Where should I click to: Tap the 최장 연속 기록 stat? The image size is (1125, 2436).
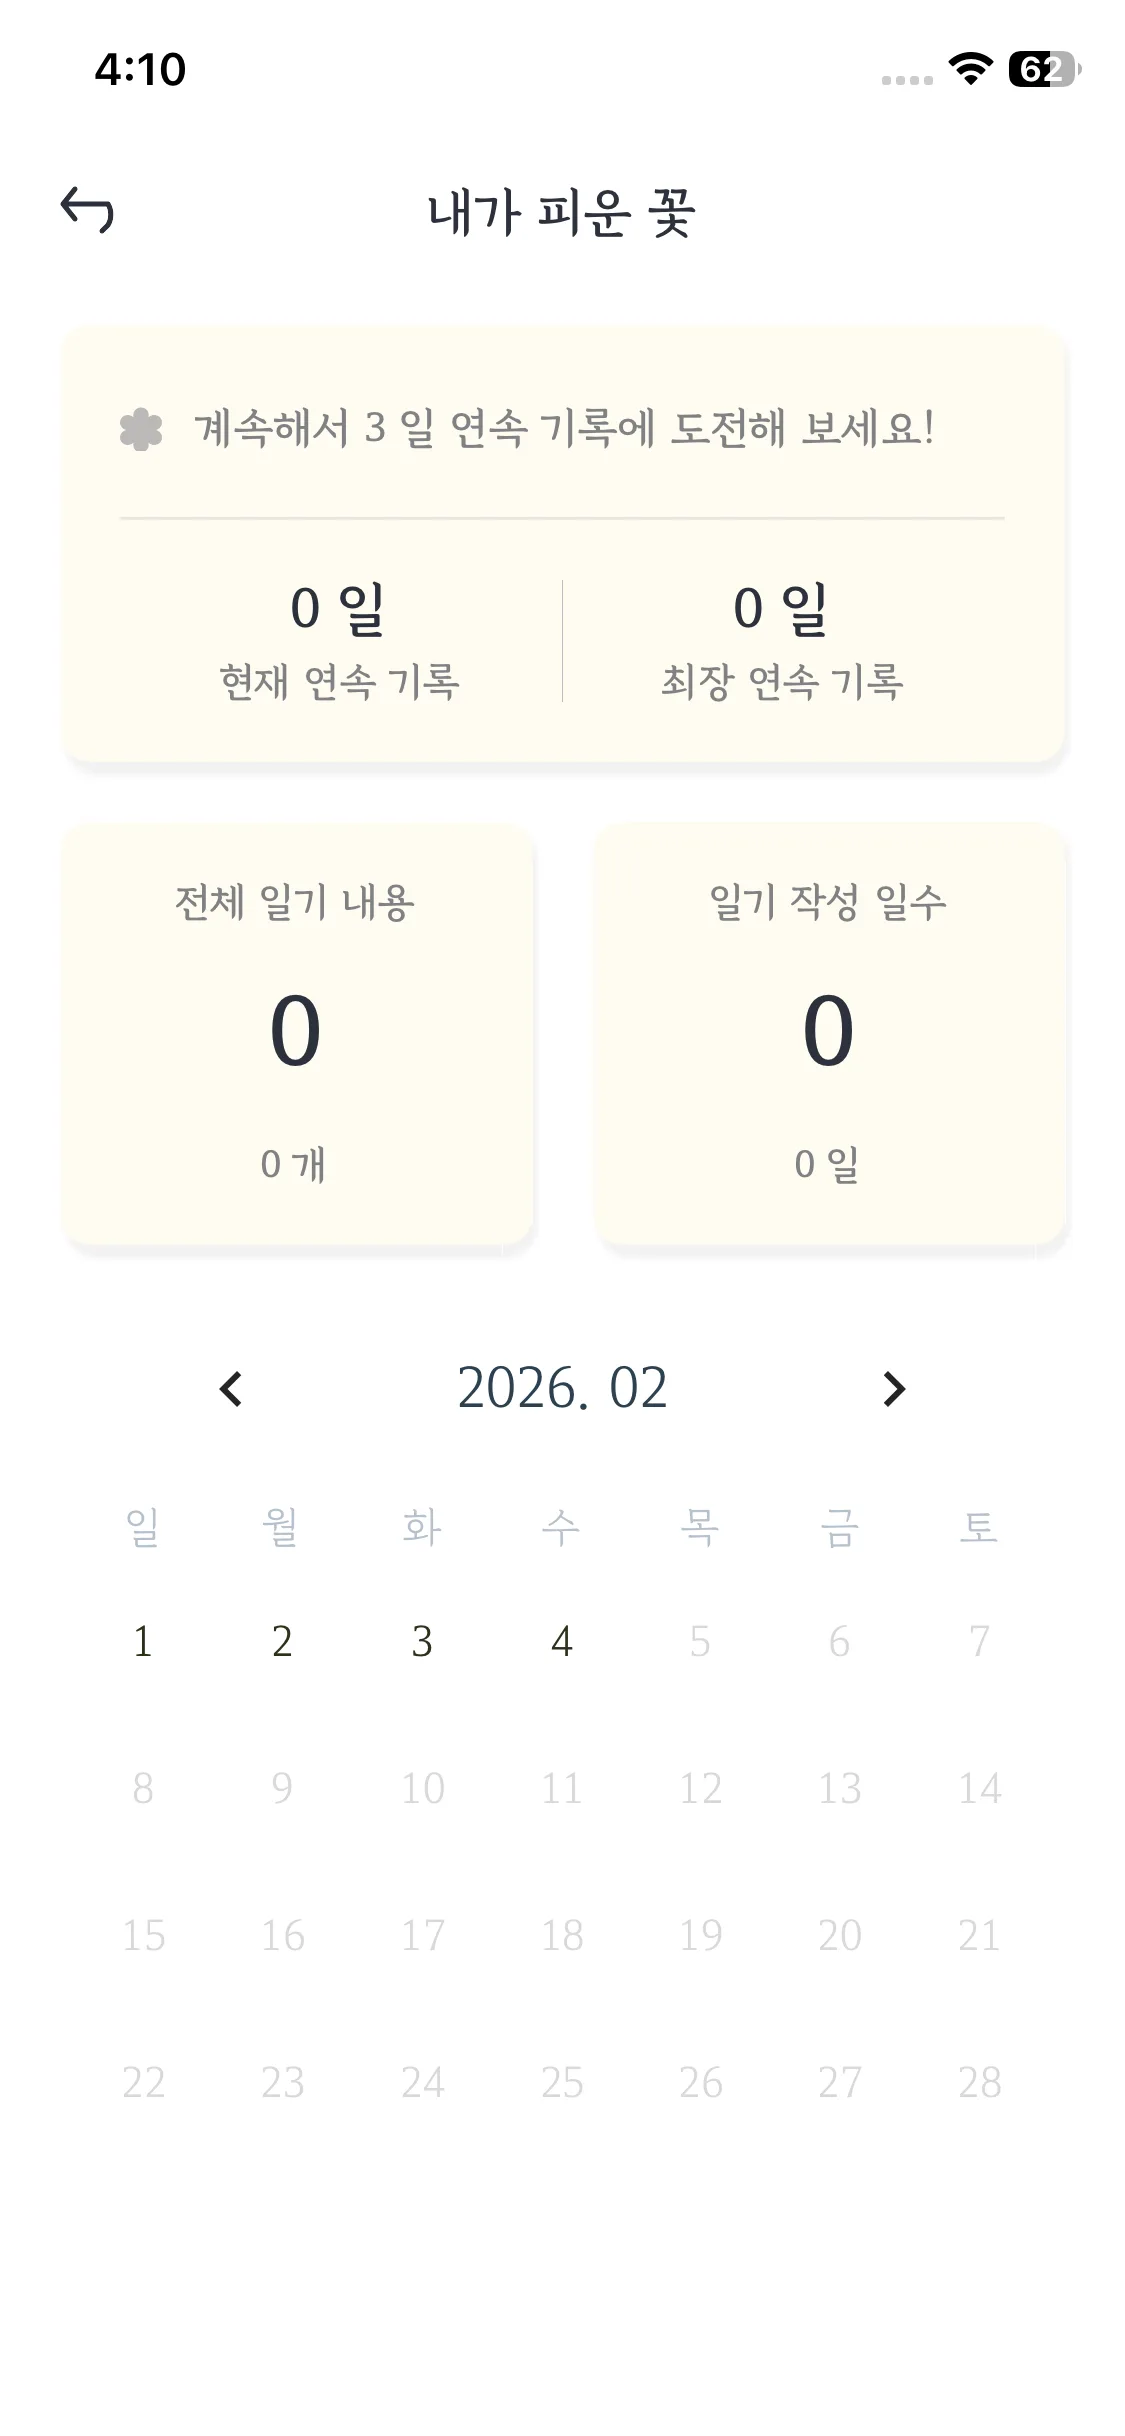782,640
